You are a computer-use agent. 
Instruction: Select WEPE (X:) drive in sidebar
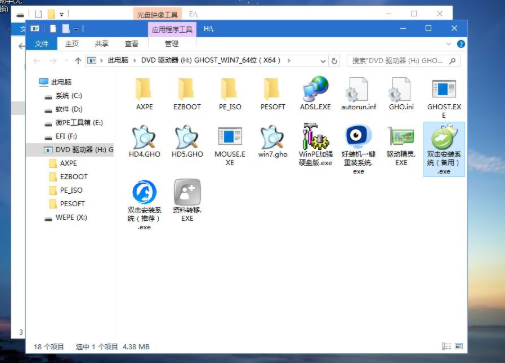coord(66,218)
